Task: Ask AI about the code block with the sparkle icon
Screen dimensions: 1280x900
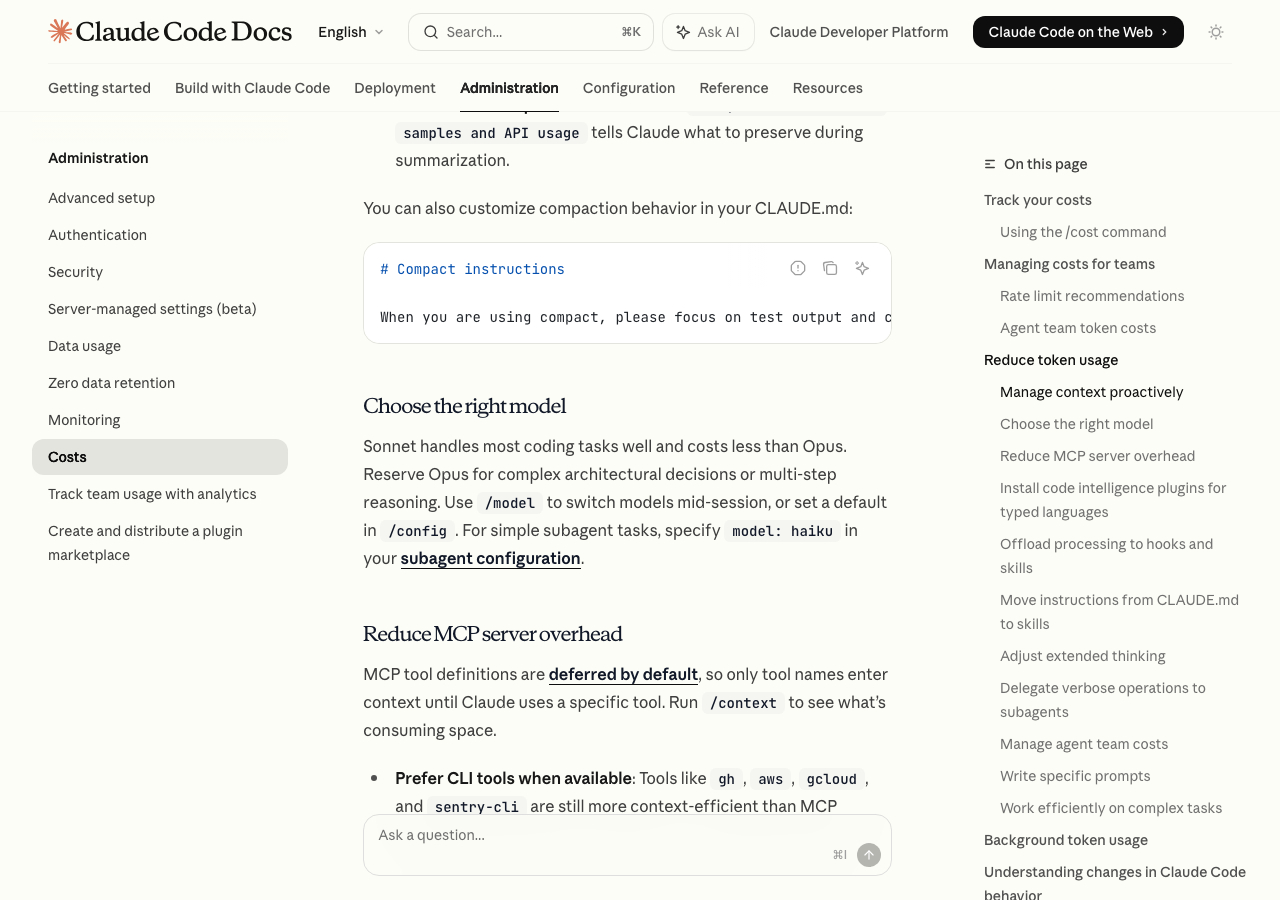Action: [x=862, y=268]
